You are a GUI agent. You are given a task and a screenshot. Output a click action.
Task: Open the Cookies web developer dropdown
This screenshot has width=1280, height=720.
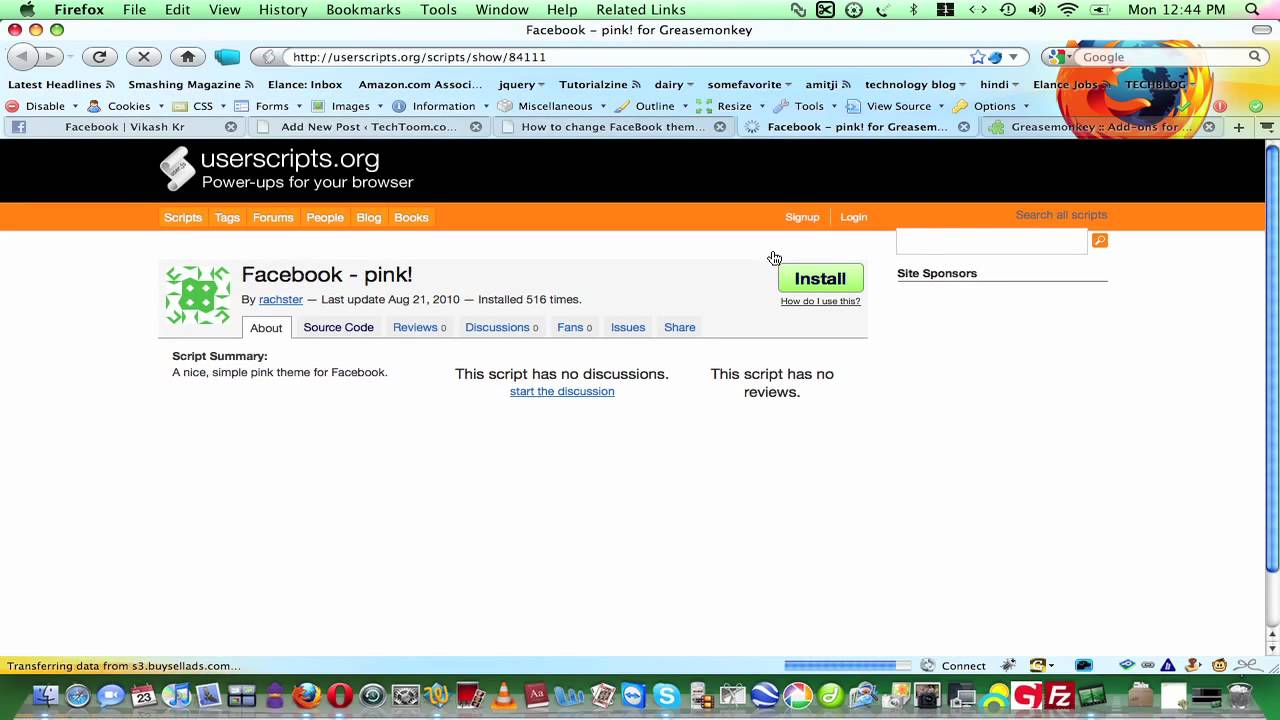126,106
